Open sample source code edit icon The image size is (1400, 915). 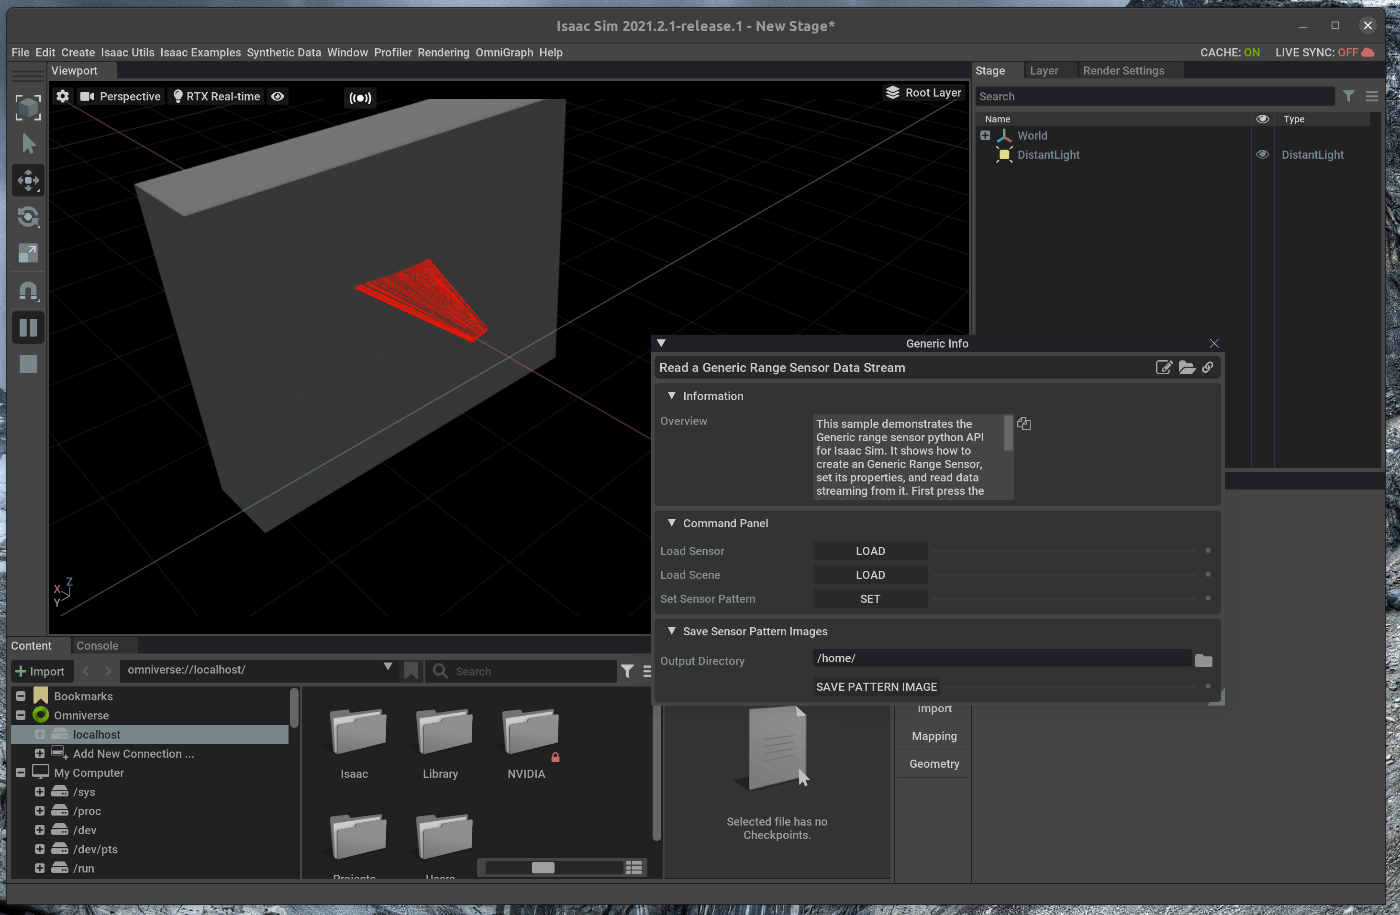(1164, 367)
